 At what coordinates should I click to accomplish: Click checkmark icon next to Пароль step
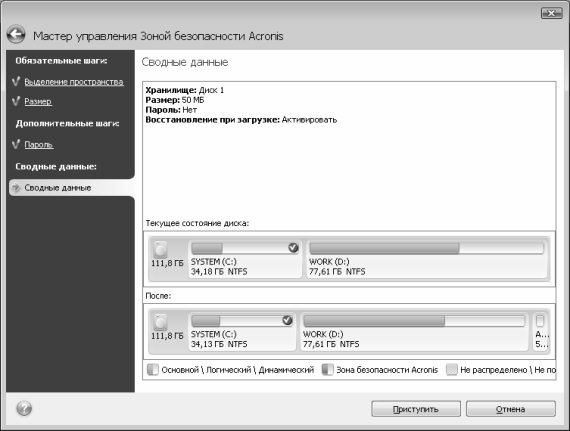(16, 144)
